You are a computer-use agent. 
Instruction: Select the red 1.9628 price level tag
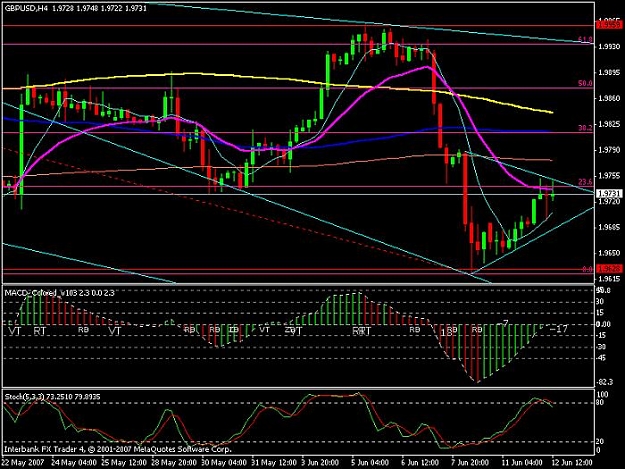(x=609, y=269)
